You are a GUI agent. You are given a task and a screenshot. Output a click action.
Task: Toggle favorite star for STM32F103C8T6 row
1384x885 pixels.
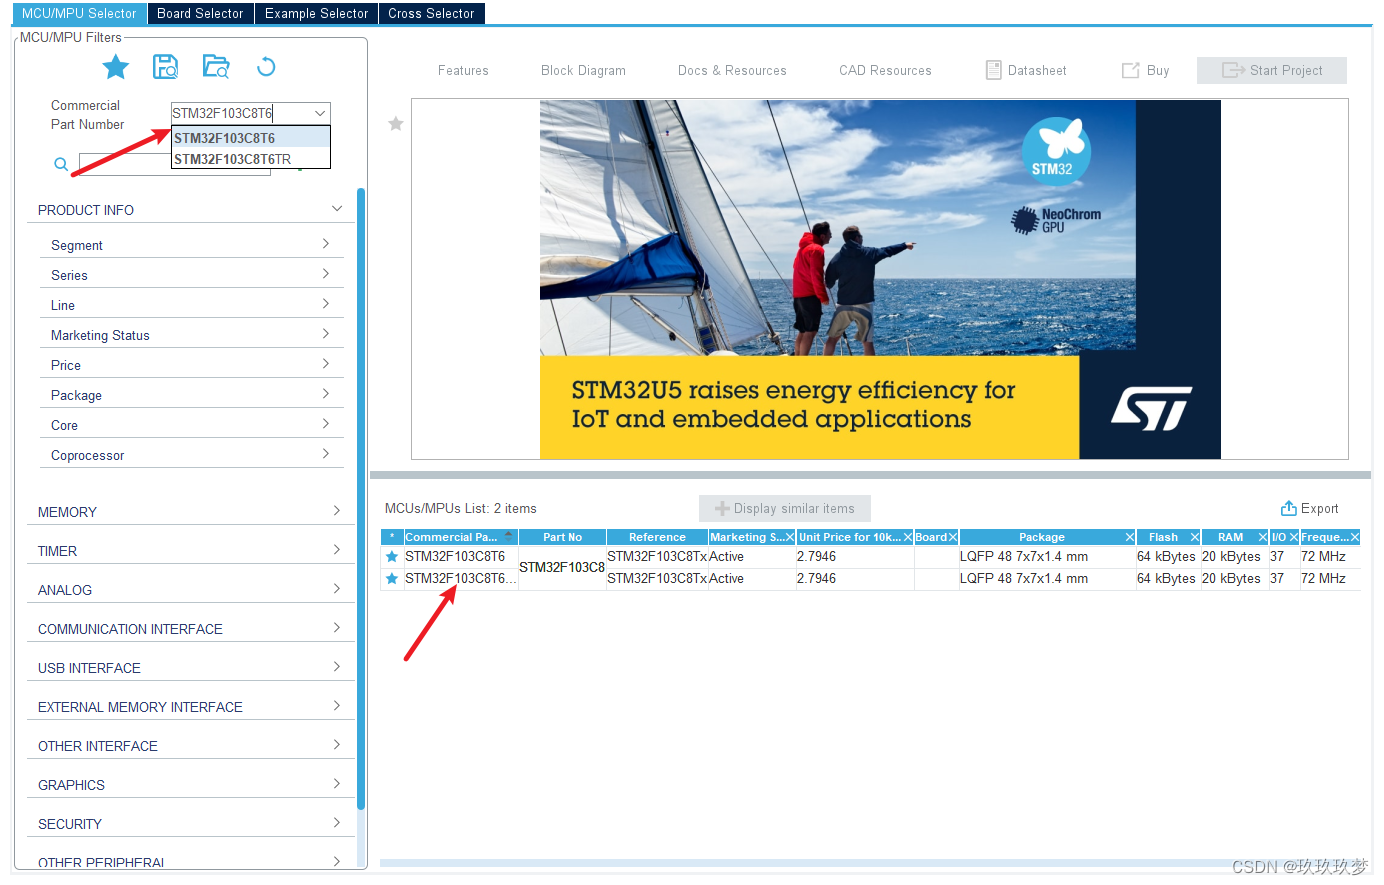[392, 557]
